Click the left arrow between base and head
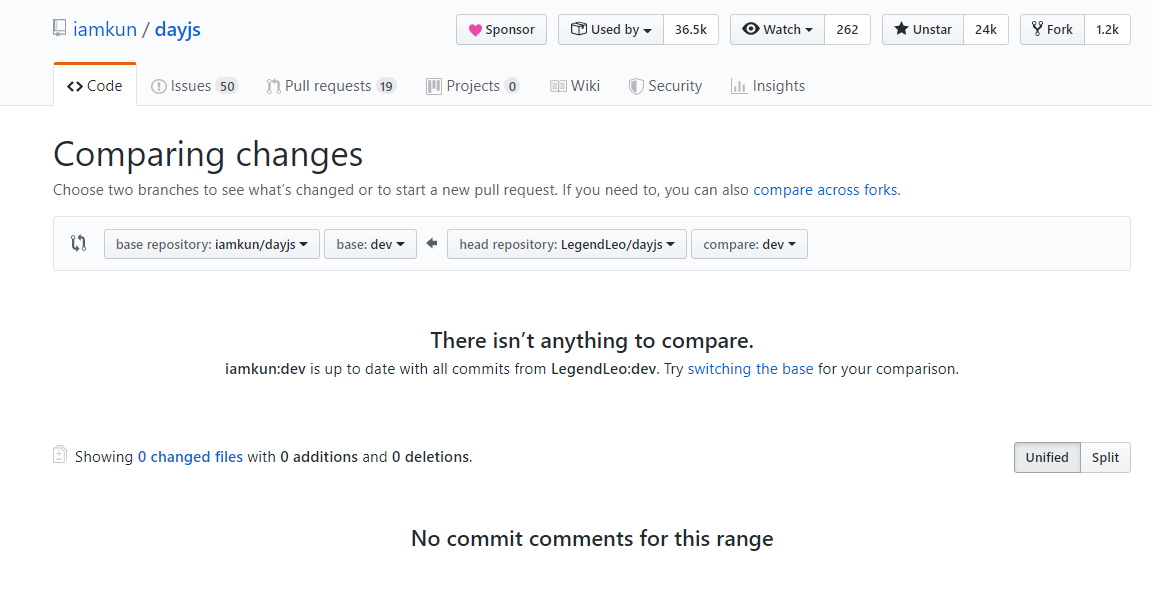This screenshot has width=1153, height=590. click(432, 244)
